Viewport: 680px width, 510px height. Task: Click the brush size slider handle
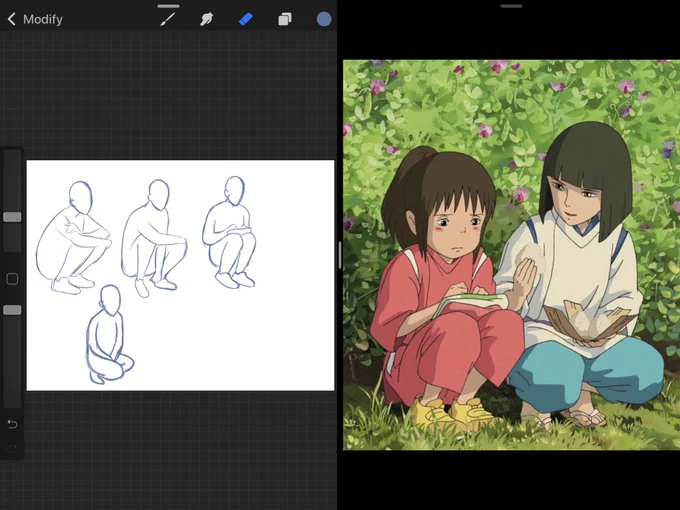(12, 217)
